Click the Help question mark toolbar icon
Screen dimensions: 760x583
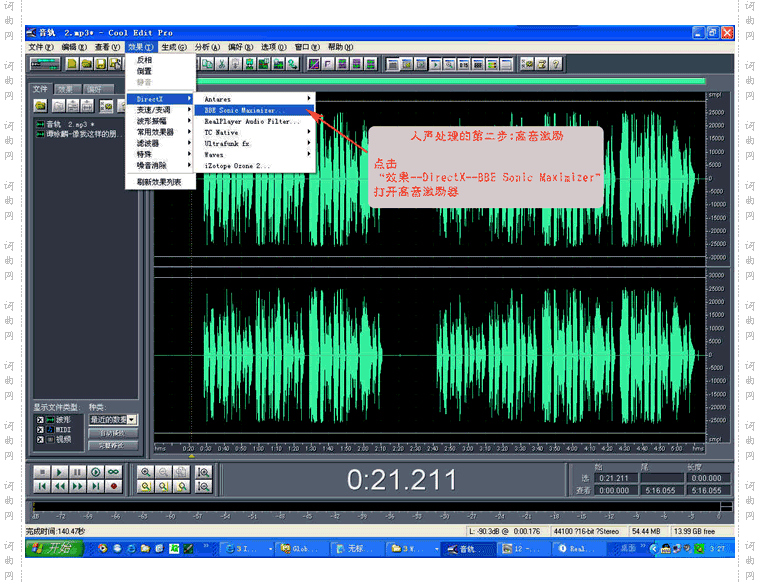click(556, 64)
